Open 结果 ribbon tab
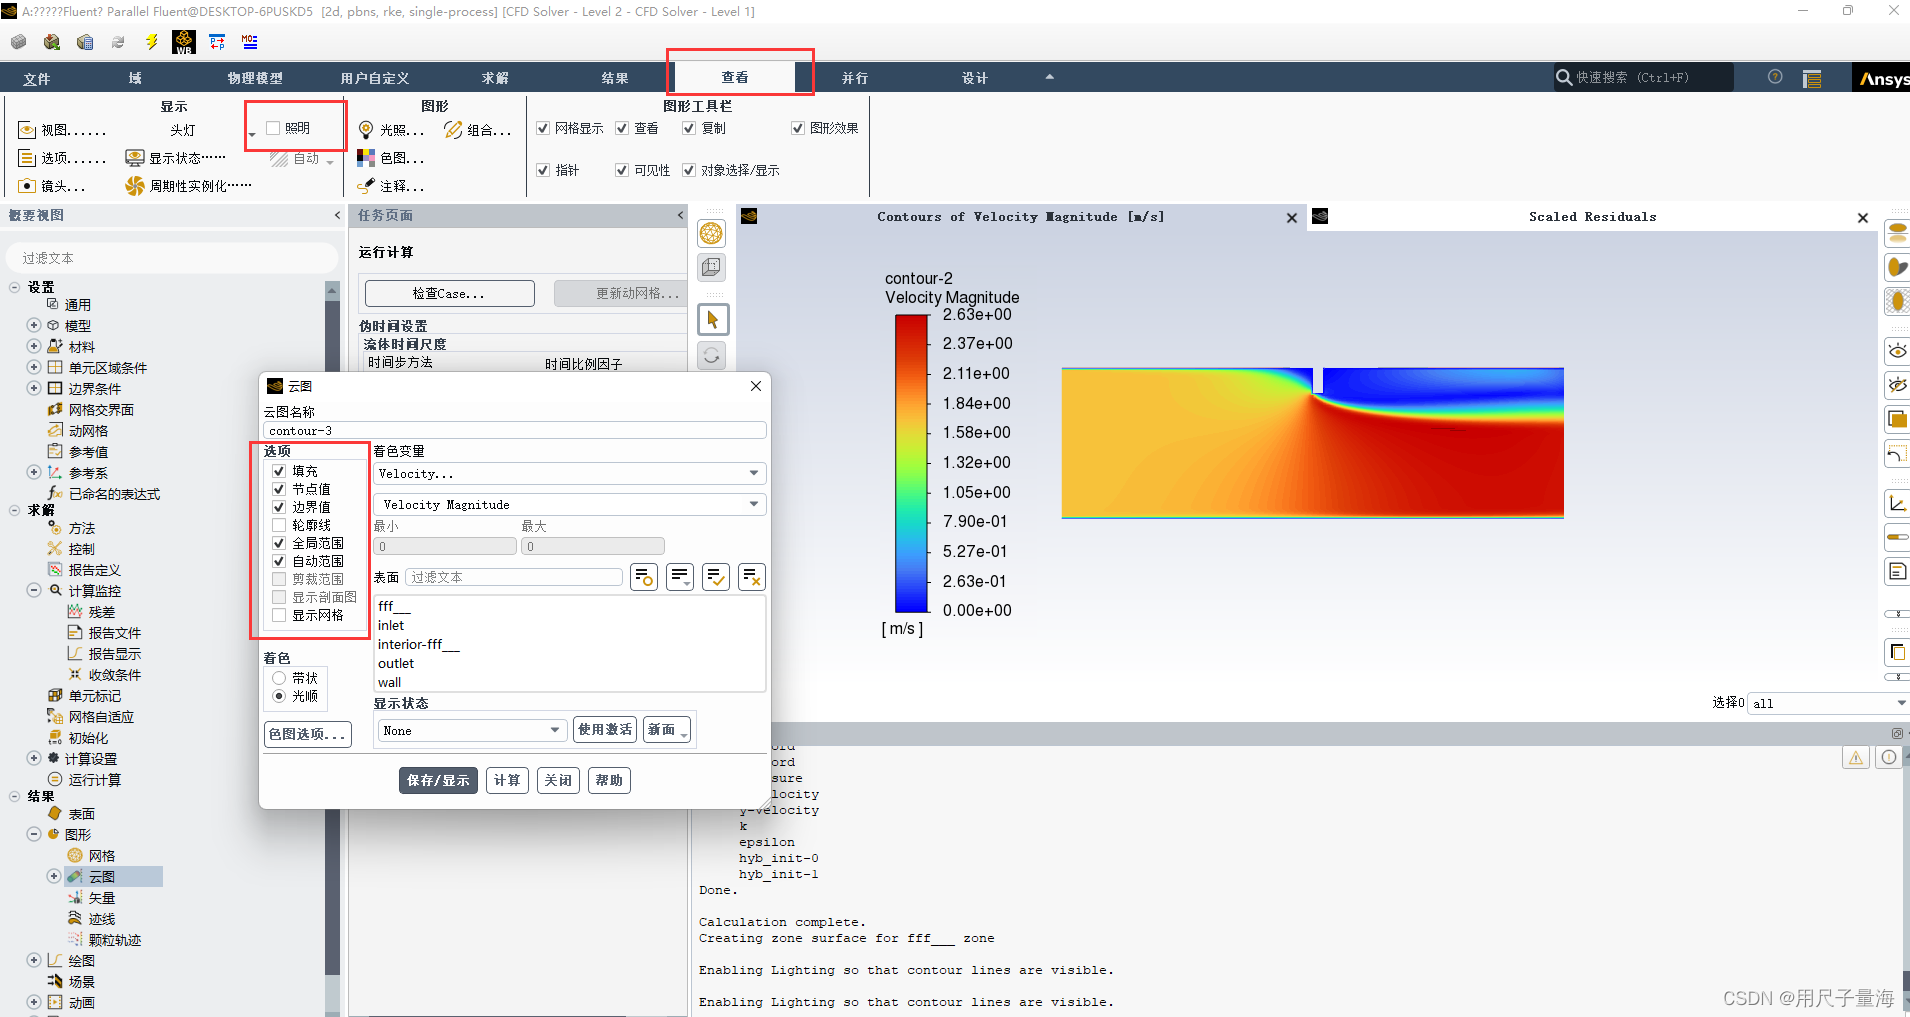Screen dimensions: 1910x1017 pos(615,78)
